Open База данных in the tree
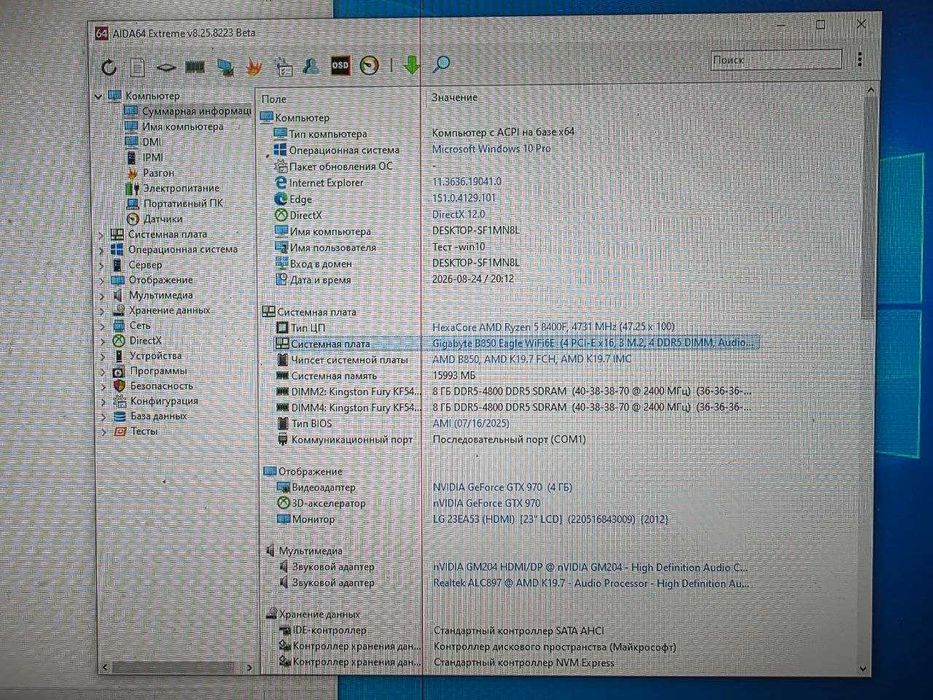This screenshot has height=700, width=933. pos(158,416)
